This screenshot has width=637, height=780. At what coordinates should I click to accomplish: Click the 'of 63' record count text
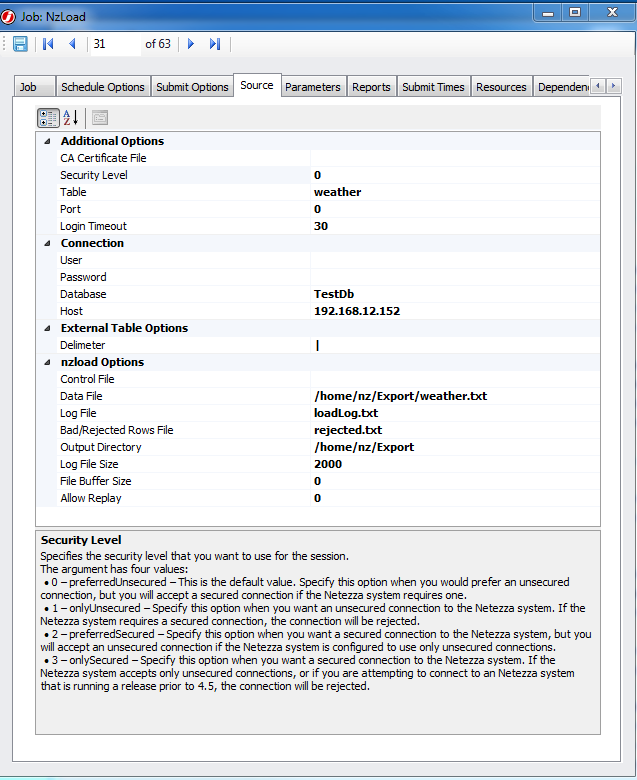click(158, 44)
